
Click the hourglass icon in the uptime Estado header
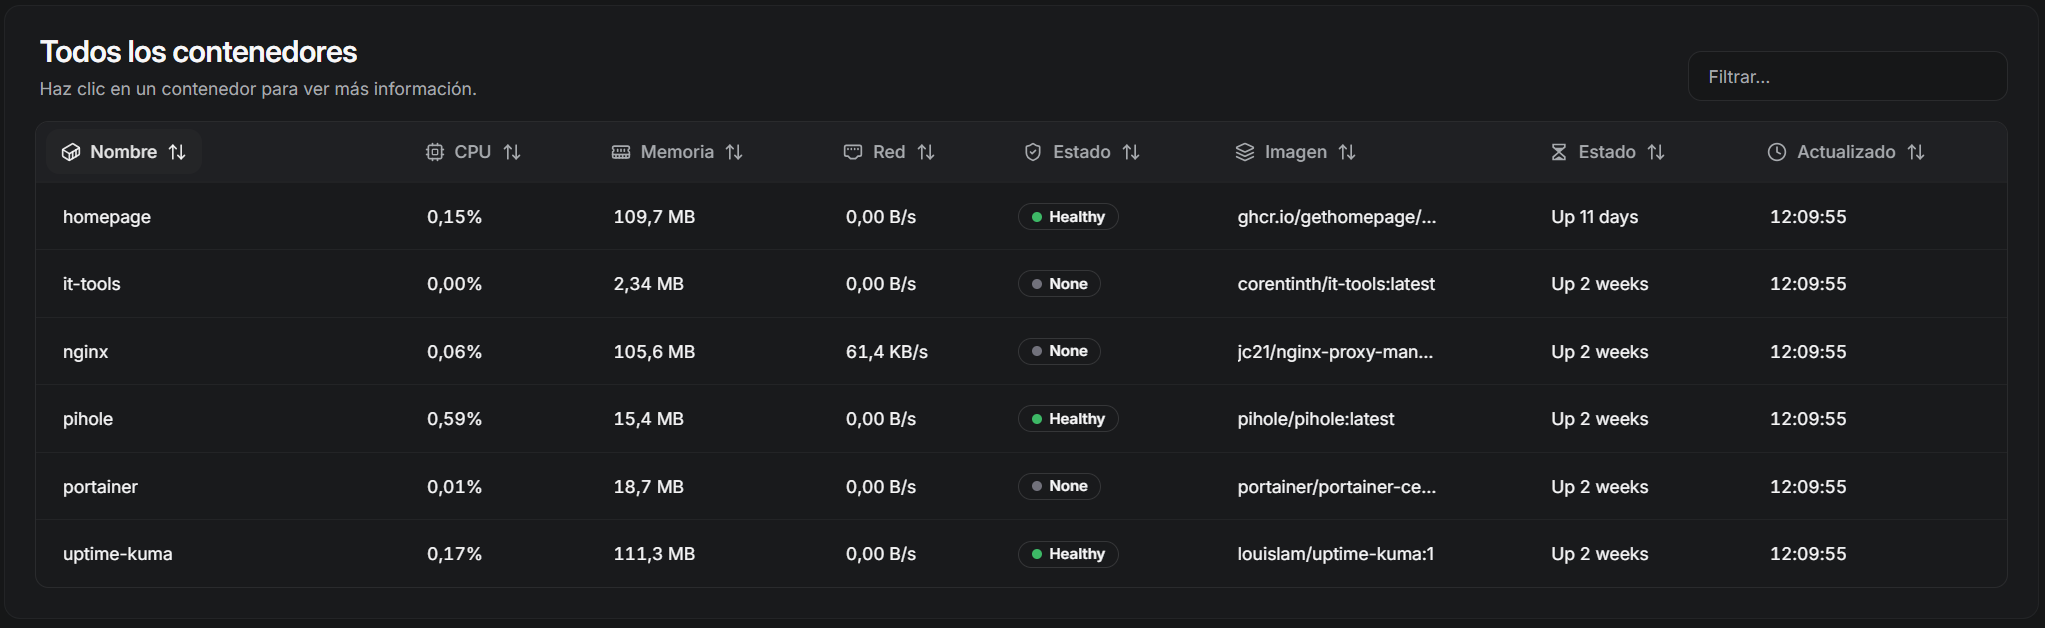(x=1559, y=152)
